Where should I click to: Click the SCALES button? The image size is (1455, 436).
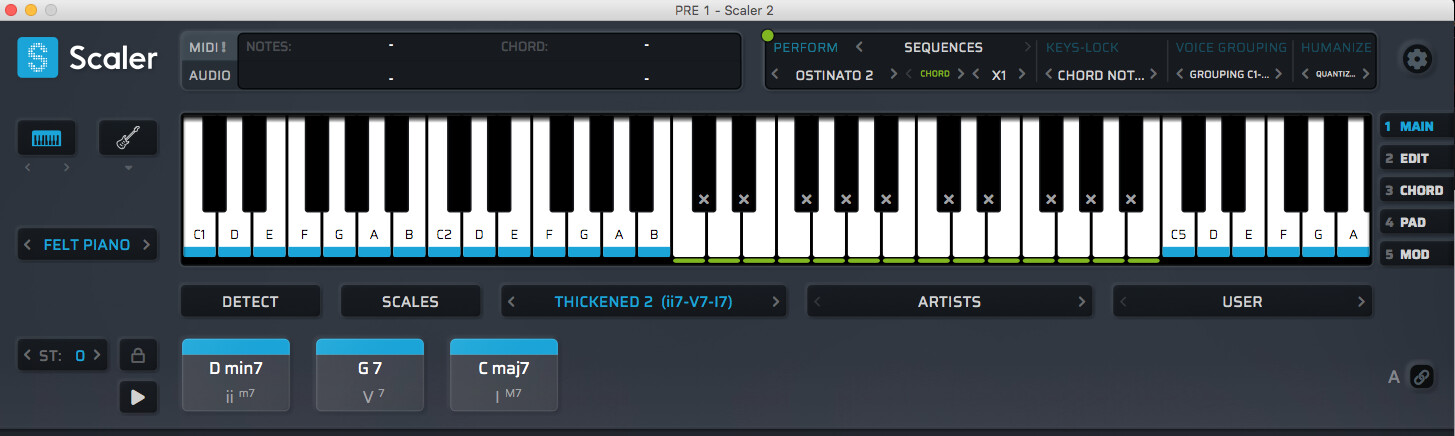point(410,301)
